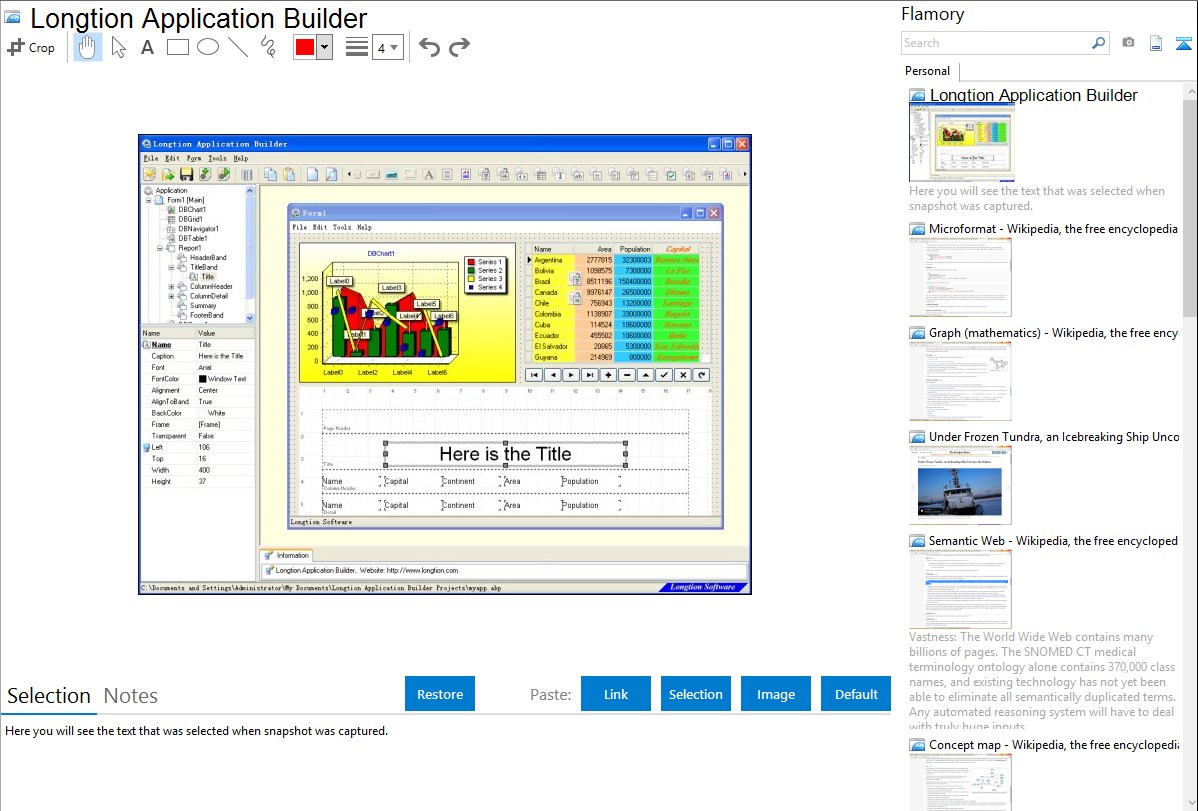This screenshot has width=1198, height=811.
Task: Click the Microformat - Wikipedia title link
Action: (x=1053, y=229)
